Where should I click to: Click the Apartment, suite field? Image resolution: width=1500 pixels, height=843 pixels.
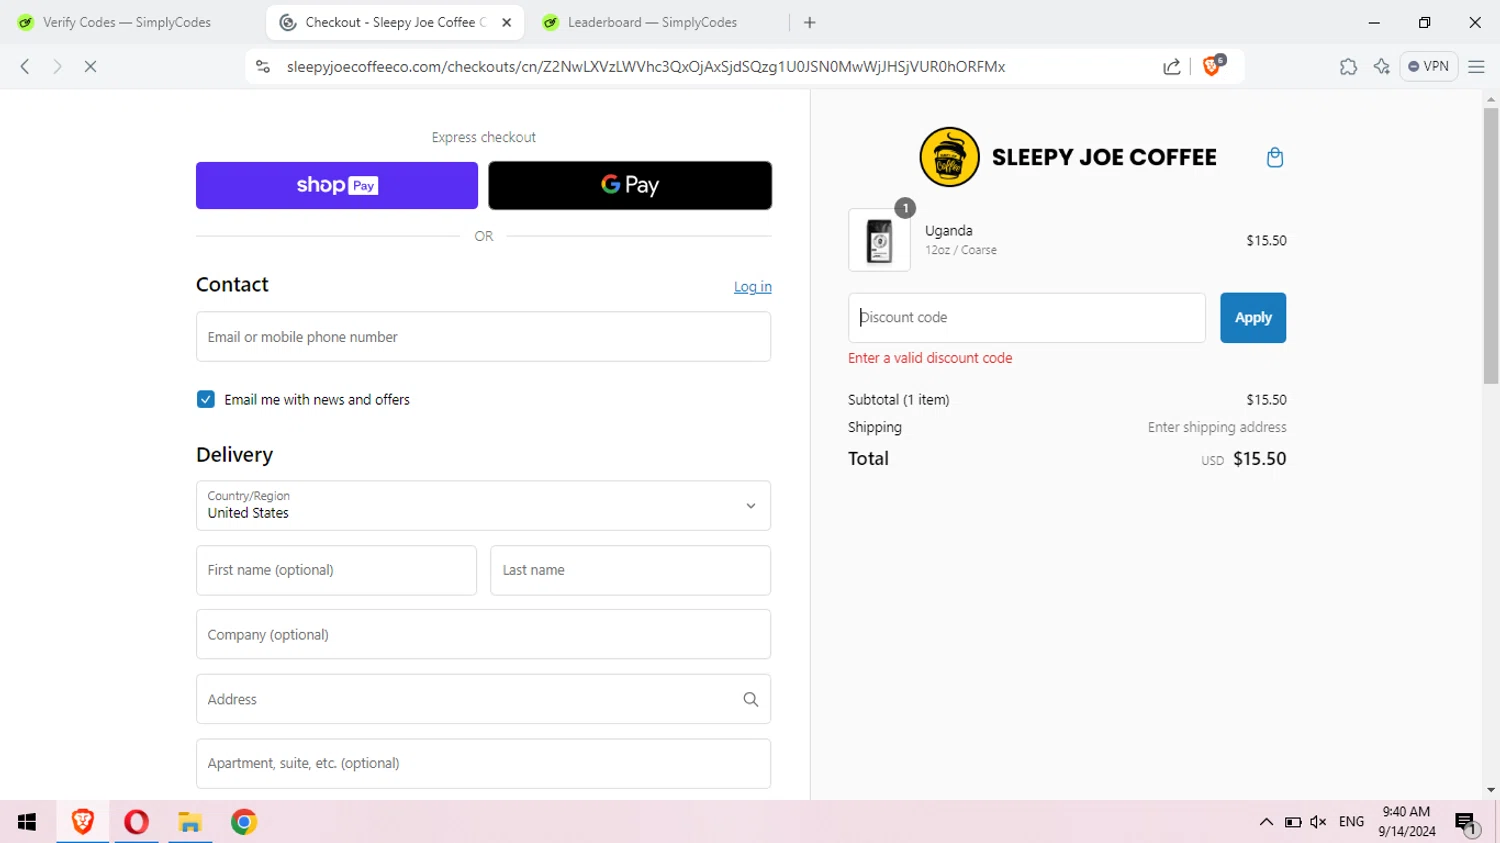484,763
